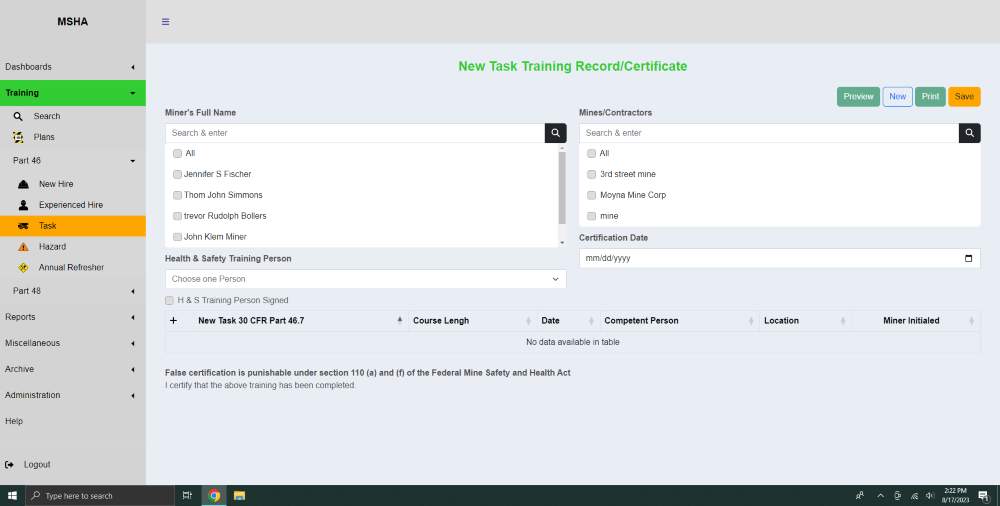This screenshot has width=1000, height=506.
Task: Tick the H & S Training Person Signed checkbox
Action: tap(169, 301)
